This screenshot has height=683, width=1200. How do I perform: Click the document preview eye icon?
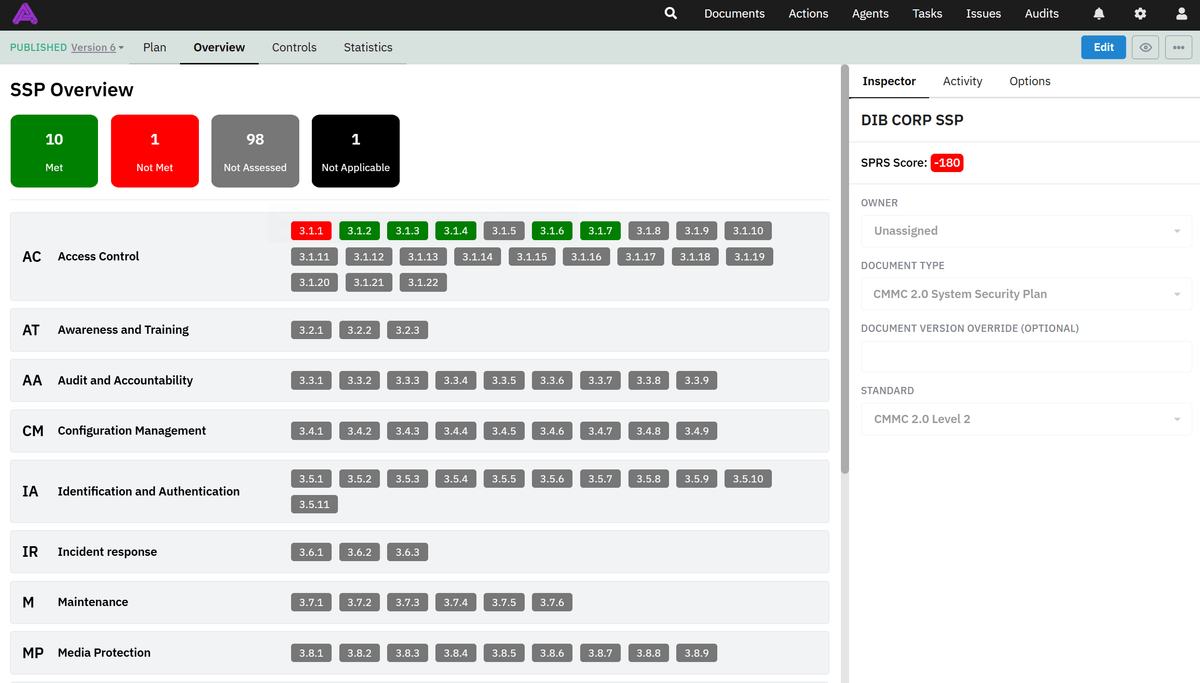coord(1144,47)
